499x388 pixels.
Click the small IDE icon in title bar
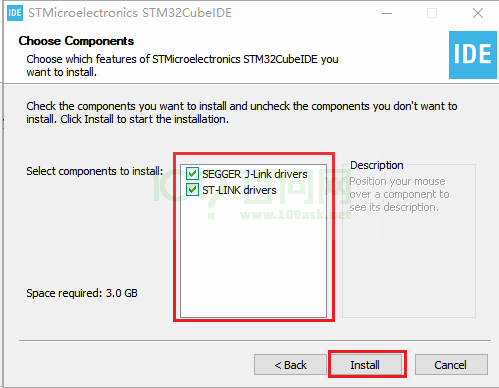coord(15,13)
